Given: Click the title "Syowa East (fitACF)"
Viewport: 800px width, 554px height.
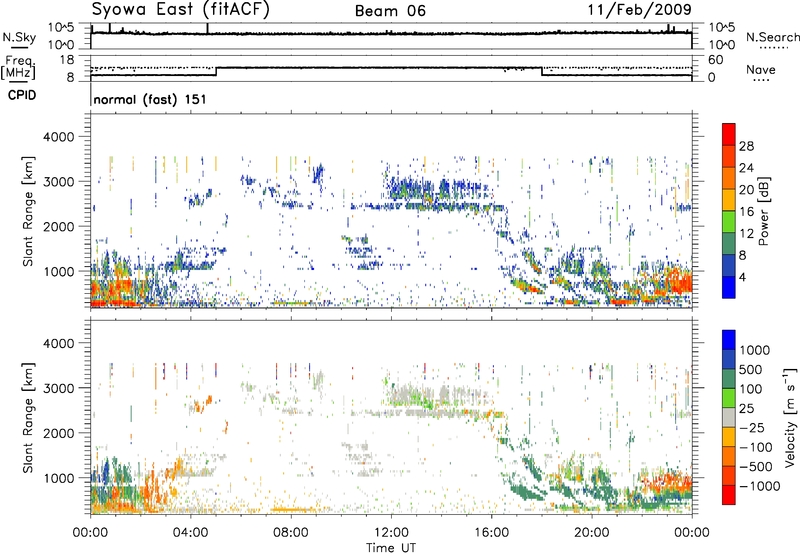Looking at the screenshot, I should pos(180,10).
